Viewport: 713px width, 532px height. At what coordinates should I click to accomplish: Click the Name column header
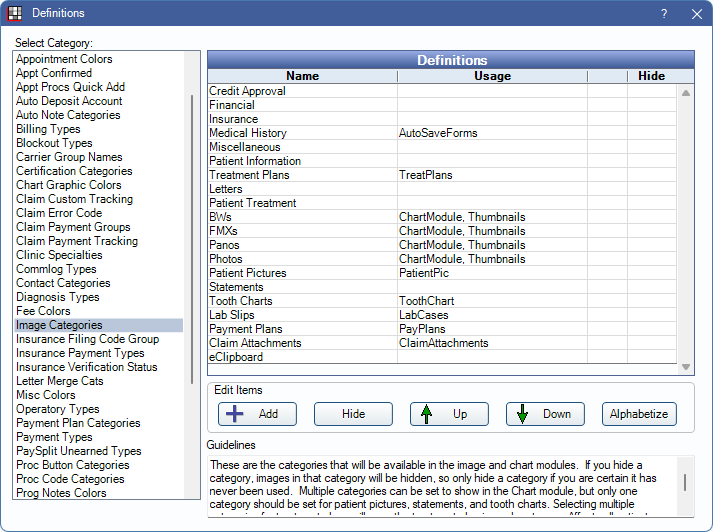click(302, 76)
